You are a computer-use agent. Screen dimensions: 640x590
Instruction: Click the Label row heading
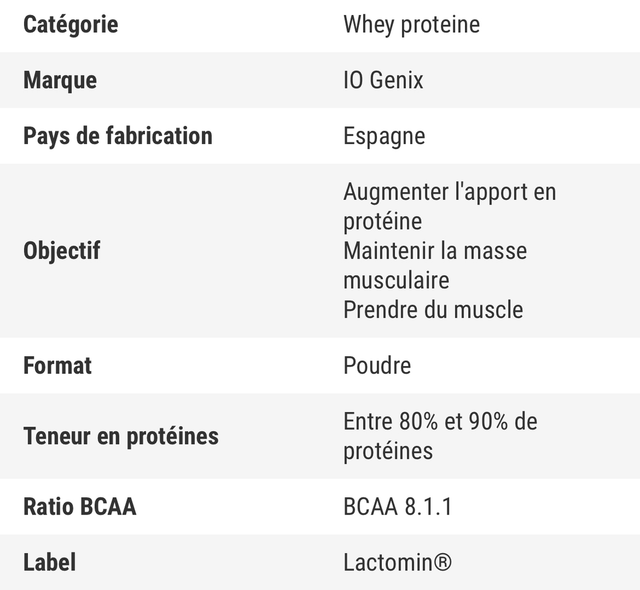point(49,563)
